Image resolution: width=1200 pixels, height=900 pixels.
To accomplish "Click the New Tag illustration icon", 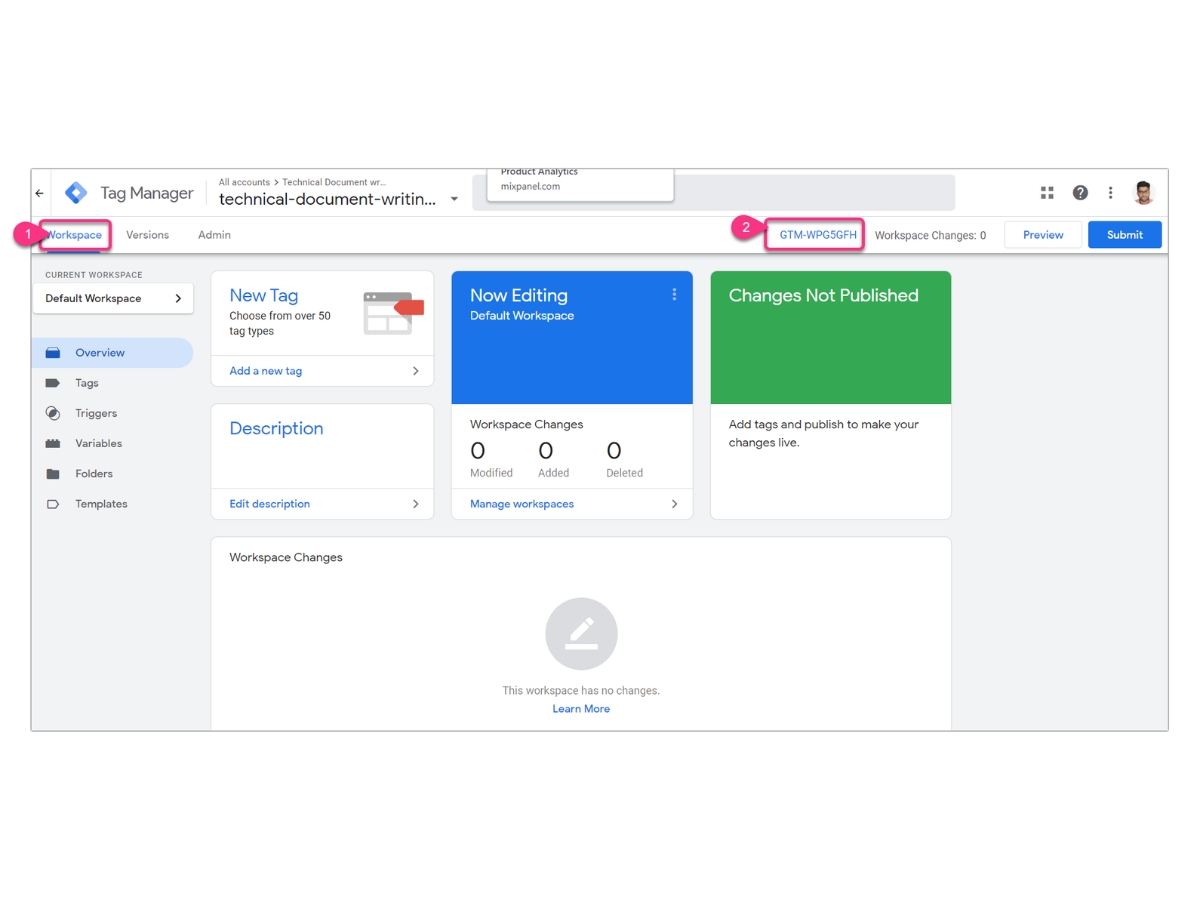I will [x=393, y=313].
